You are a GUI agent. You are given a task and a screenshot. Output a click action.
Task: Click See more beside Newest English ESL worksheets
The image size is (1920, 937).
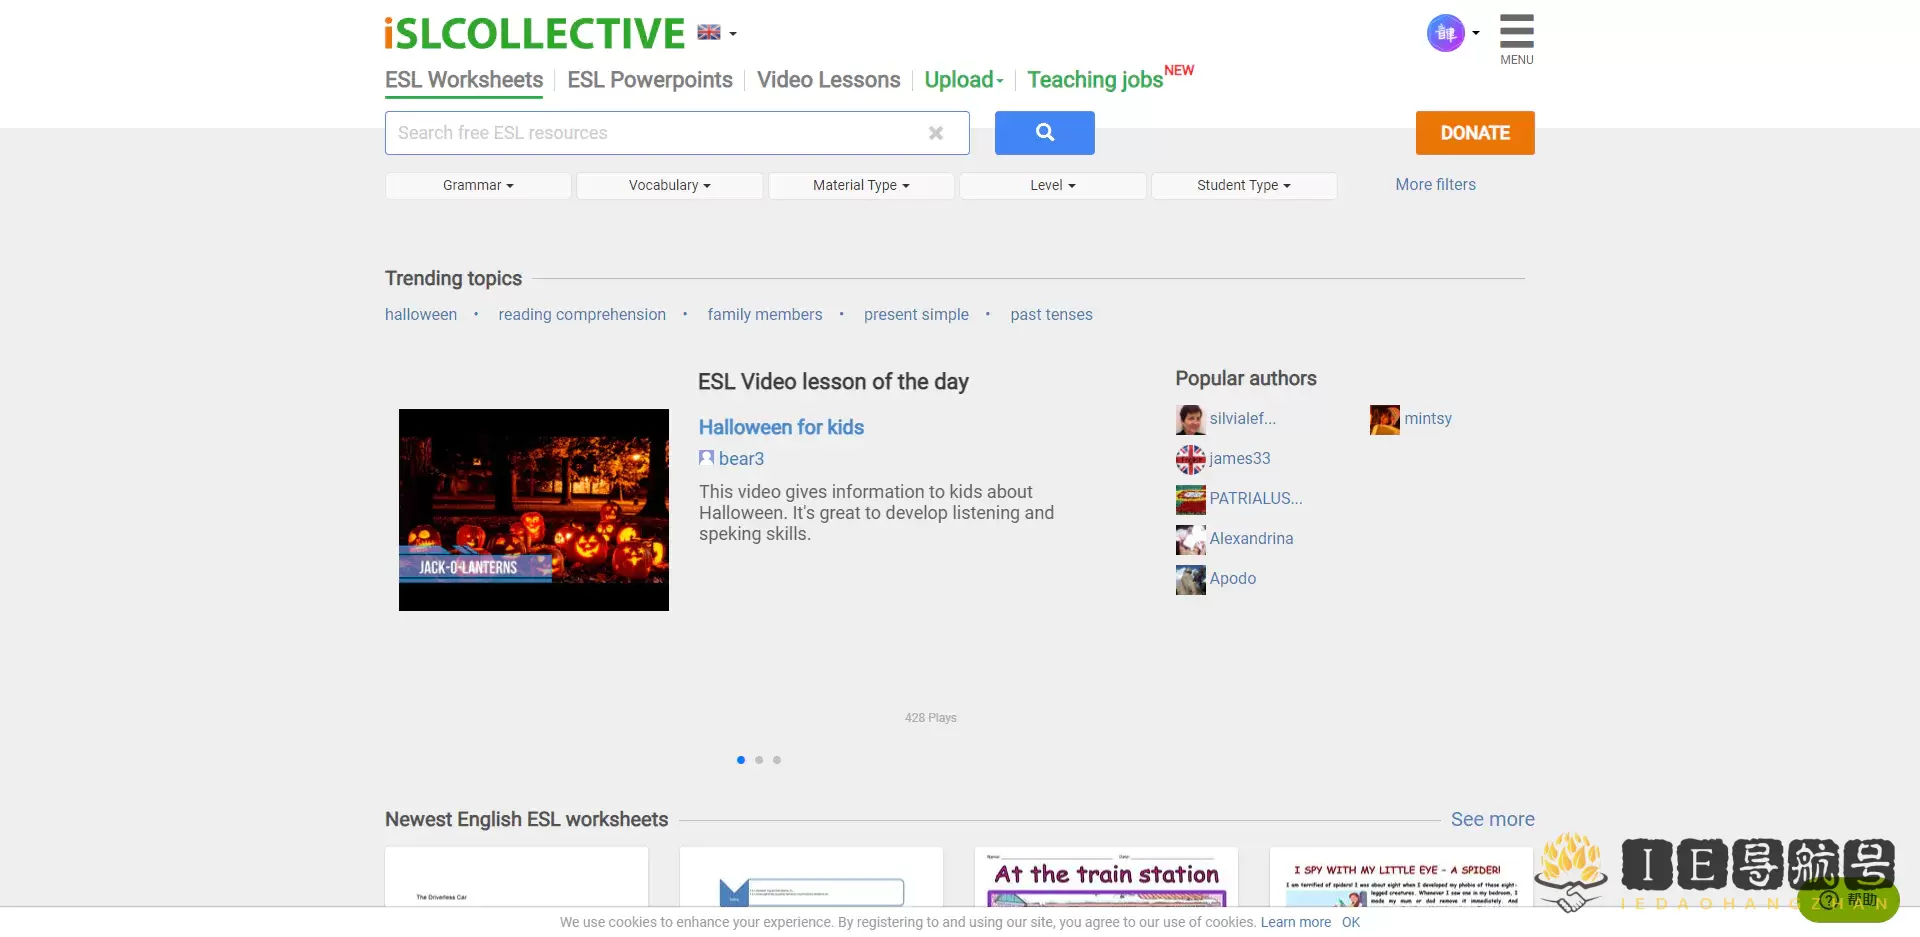click(x=1492, y=818)
